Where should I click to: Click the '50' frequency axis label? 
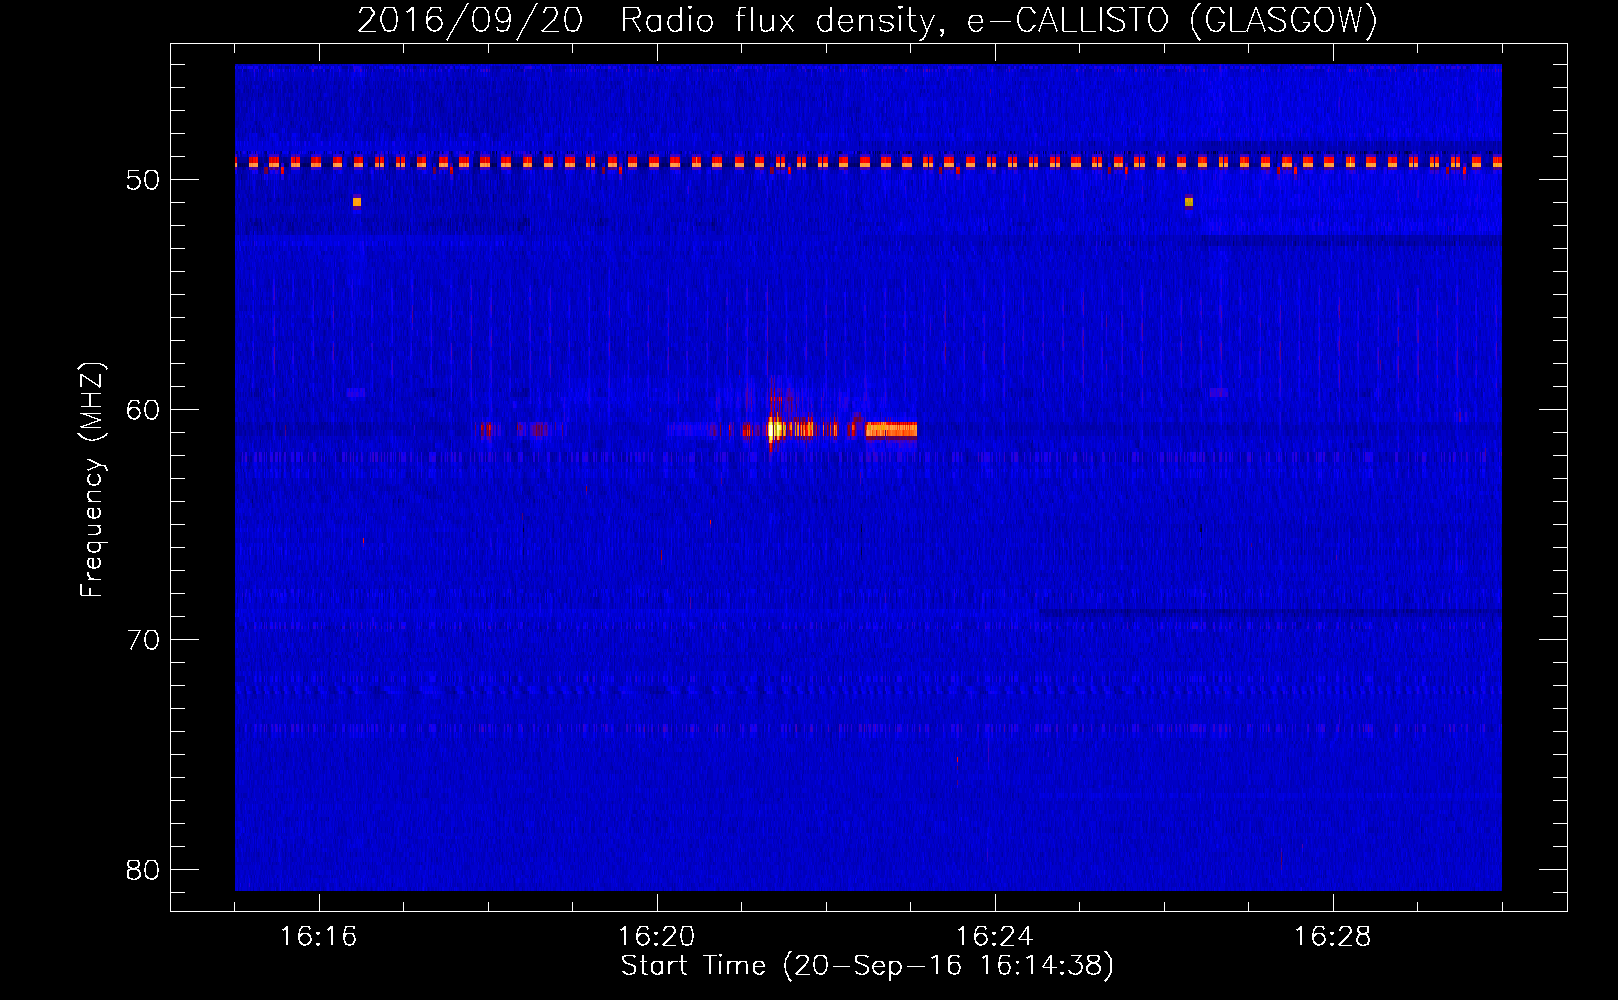pyautogui.click(x=143, y=180)
